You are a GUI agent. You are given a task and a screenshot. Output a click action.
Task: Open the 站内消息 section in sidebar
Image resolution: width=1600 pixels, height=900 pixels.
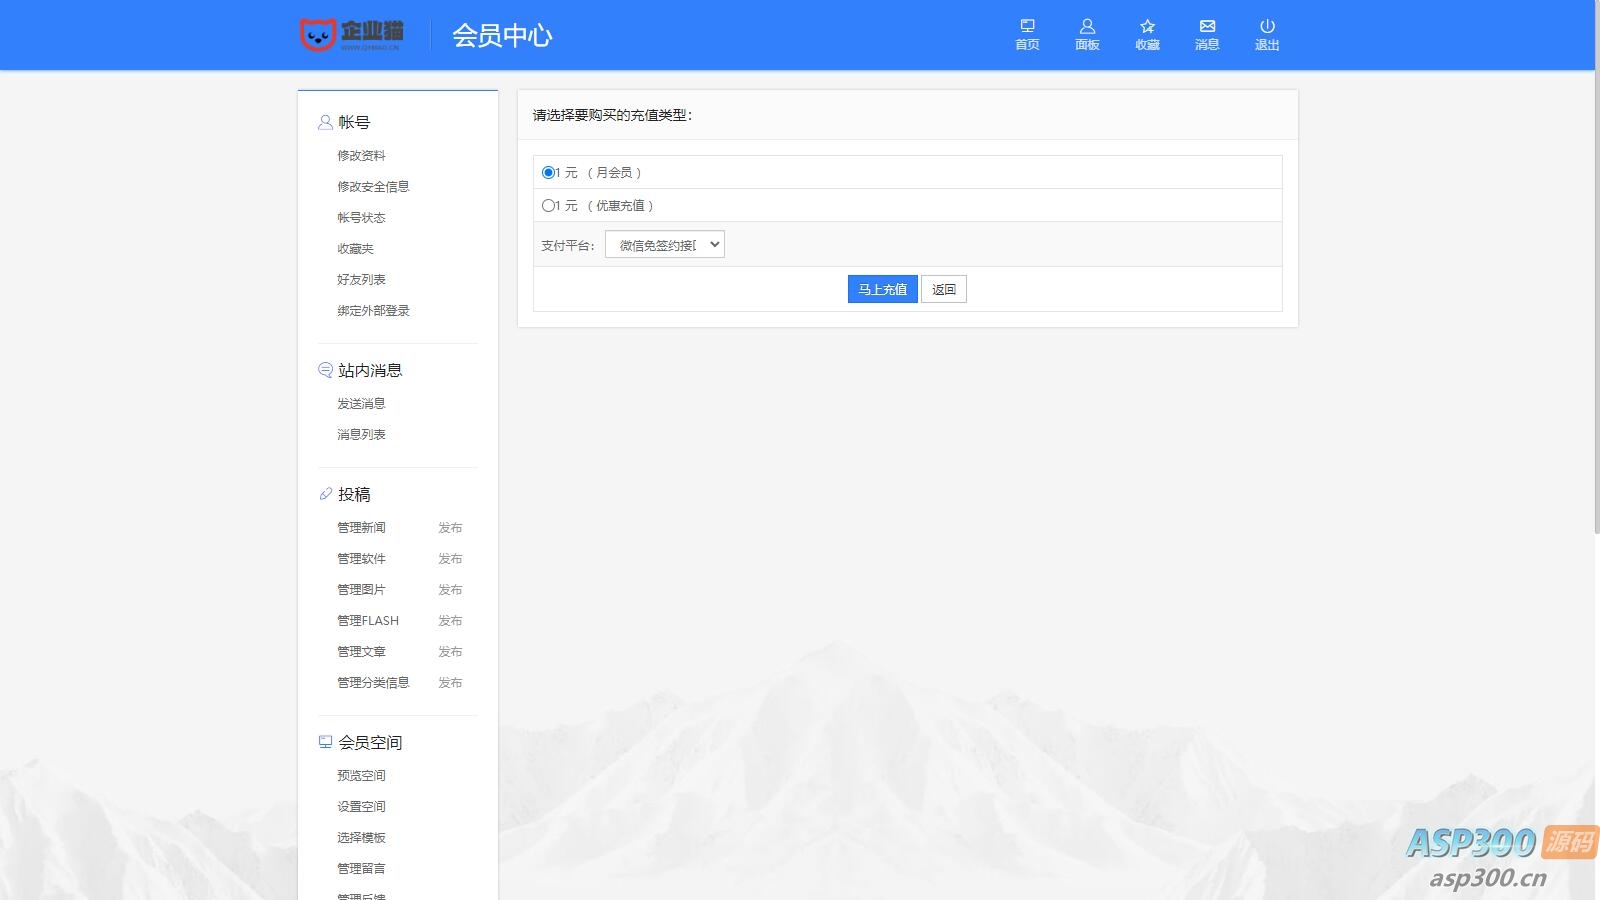click(372, 369)
